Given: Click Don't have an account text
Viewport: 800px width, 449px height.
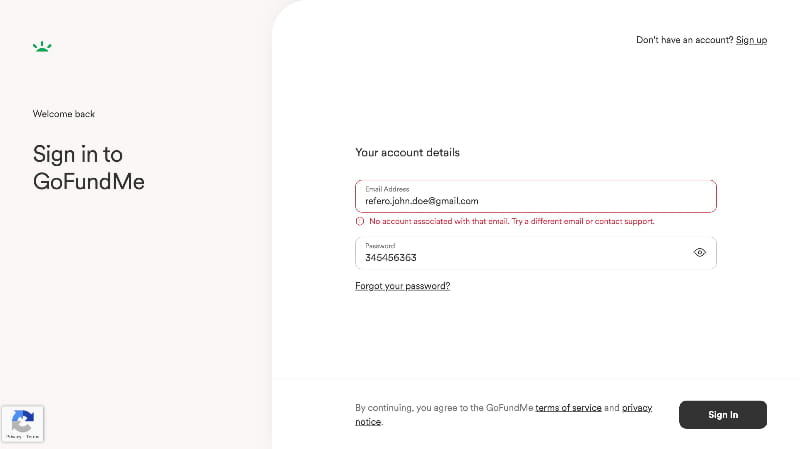Looking at the screenshot, I should pyautogui.click(x=684, y=40).
